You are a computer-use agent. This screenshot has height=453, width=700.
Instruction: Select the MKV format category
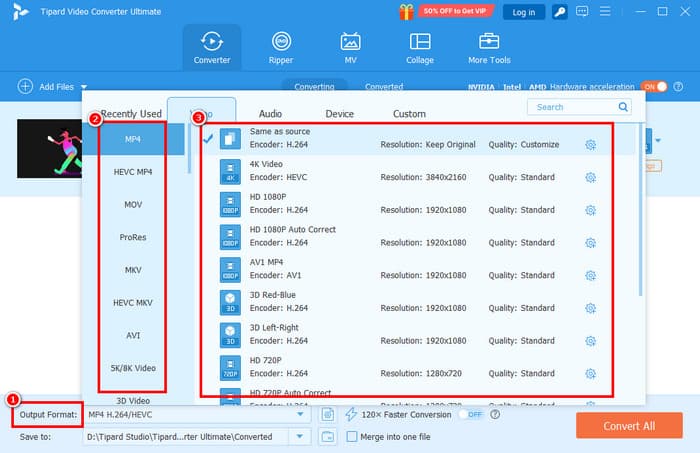tap(133, 270)
